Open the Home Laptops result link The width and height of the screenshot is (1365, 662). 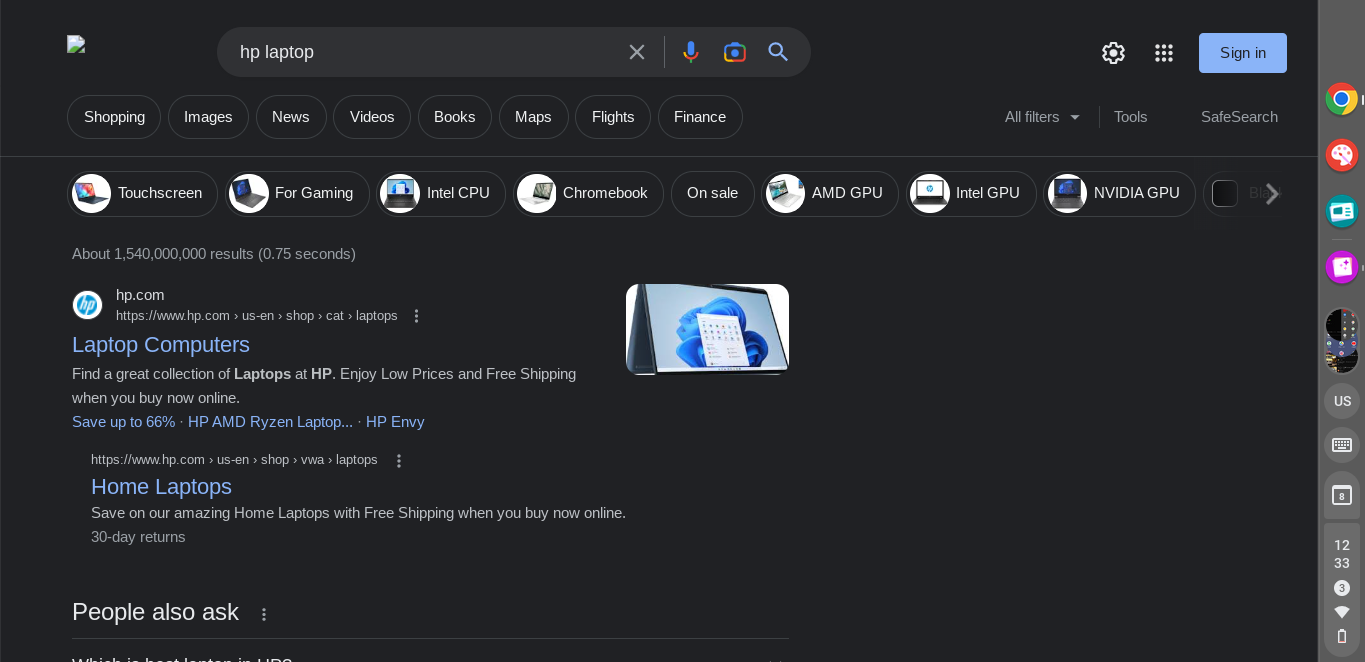[x=161, y=487]
